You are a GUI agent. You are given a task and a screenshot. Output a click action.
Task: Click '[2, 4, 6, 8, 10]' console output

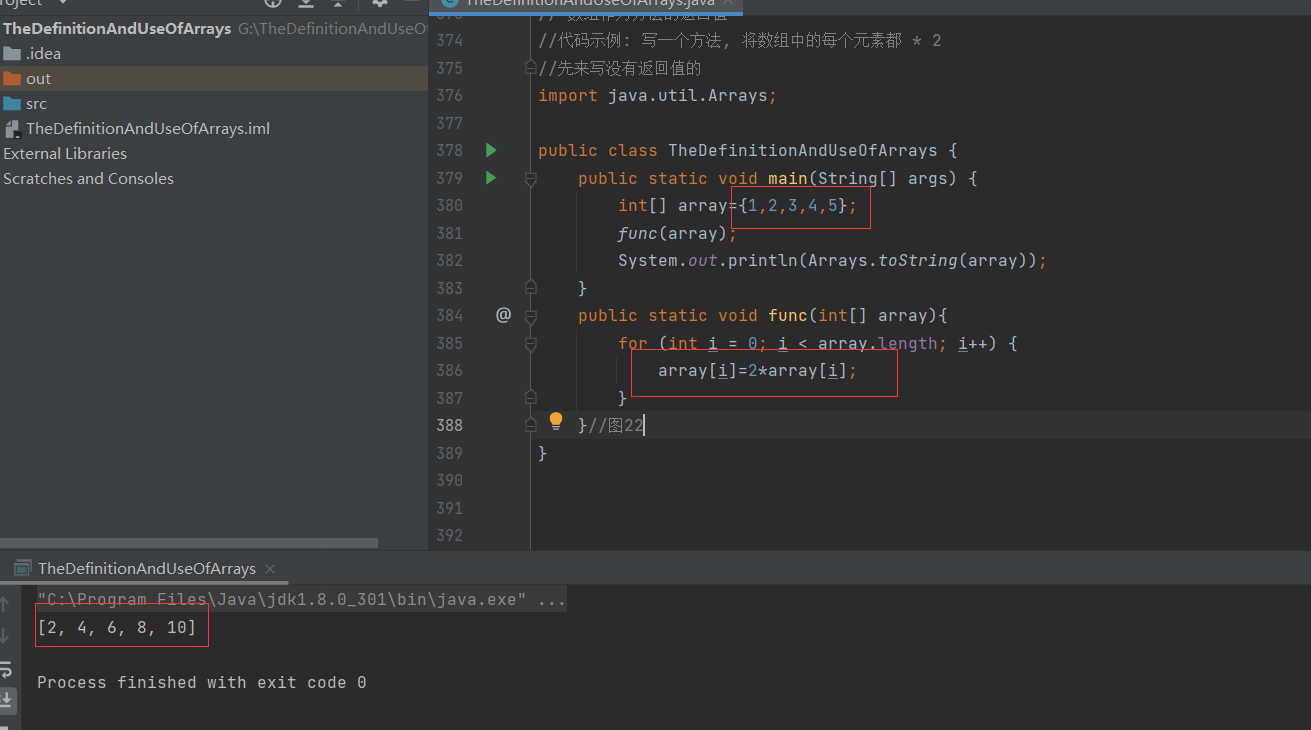pyautogui.click(x=116, y=627)
